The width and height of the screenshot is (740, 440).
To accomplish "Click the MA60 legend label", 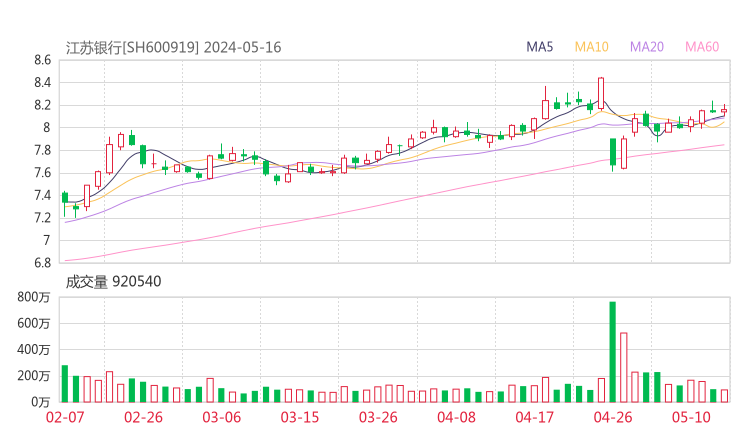I will click(x=702, y=47).
